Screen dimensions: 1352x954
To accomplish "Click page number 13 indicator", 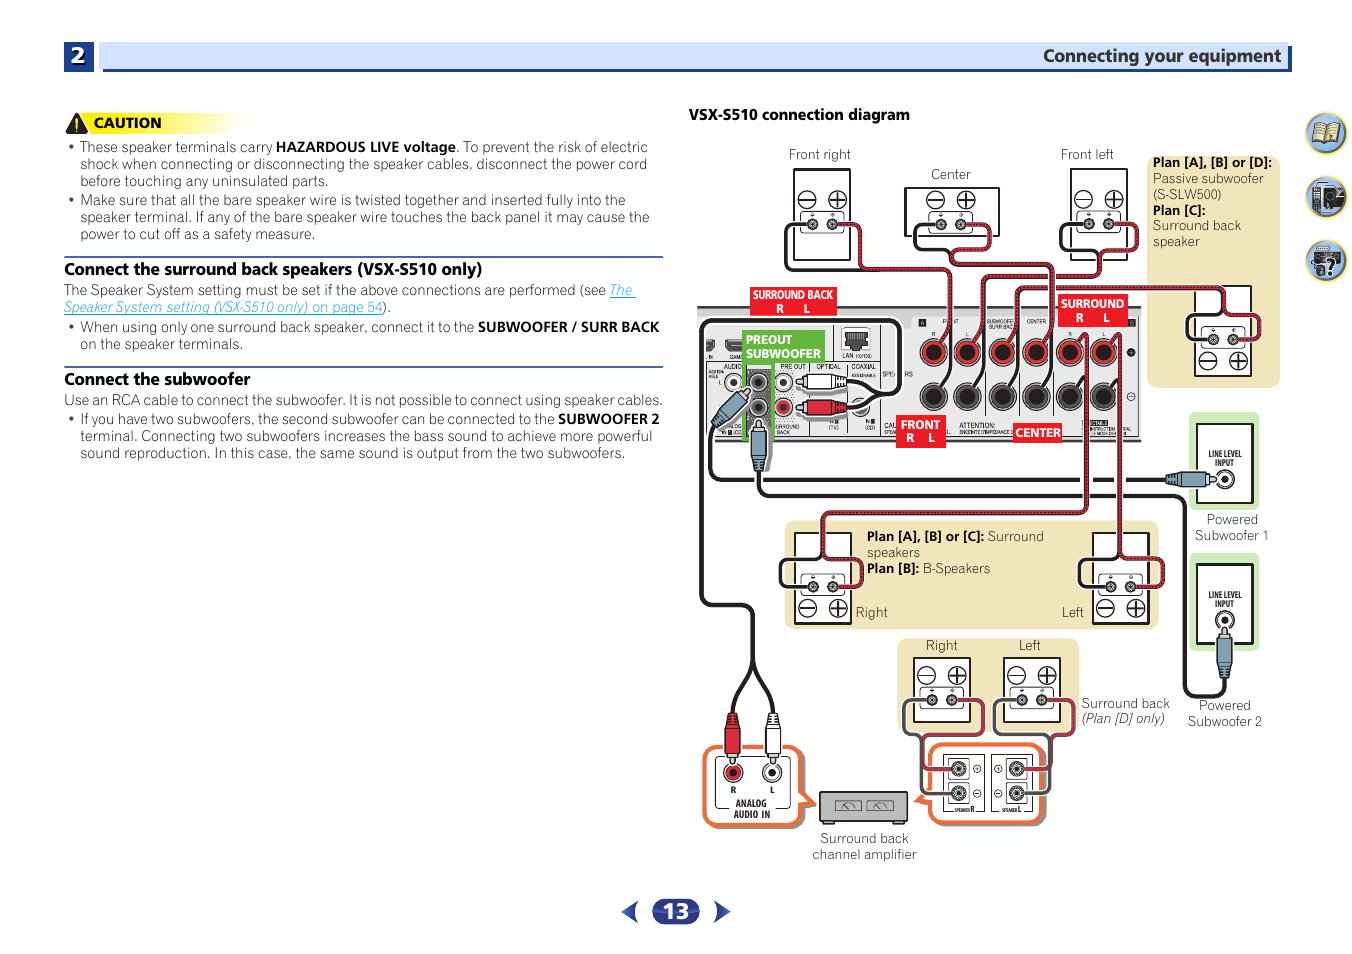I will 676,911.
